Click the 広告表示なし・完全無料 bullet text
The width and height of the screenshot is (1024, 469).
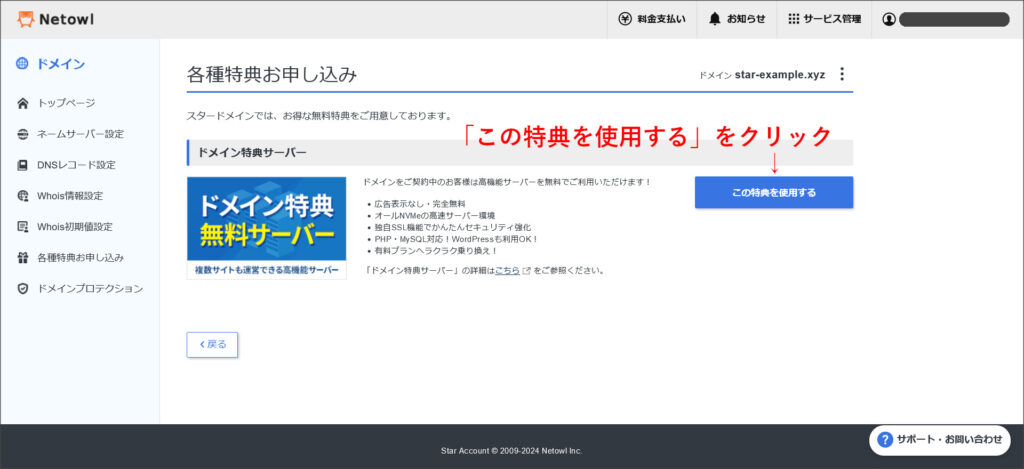(420, 204)
